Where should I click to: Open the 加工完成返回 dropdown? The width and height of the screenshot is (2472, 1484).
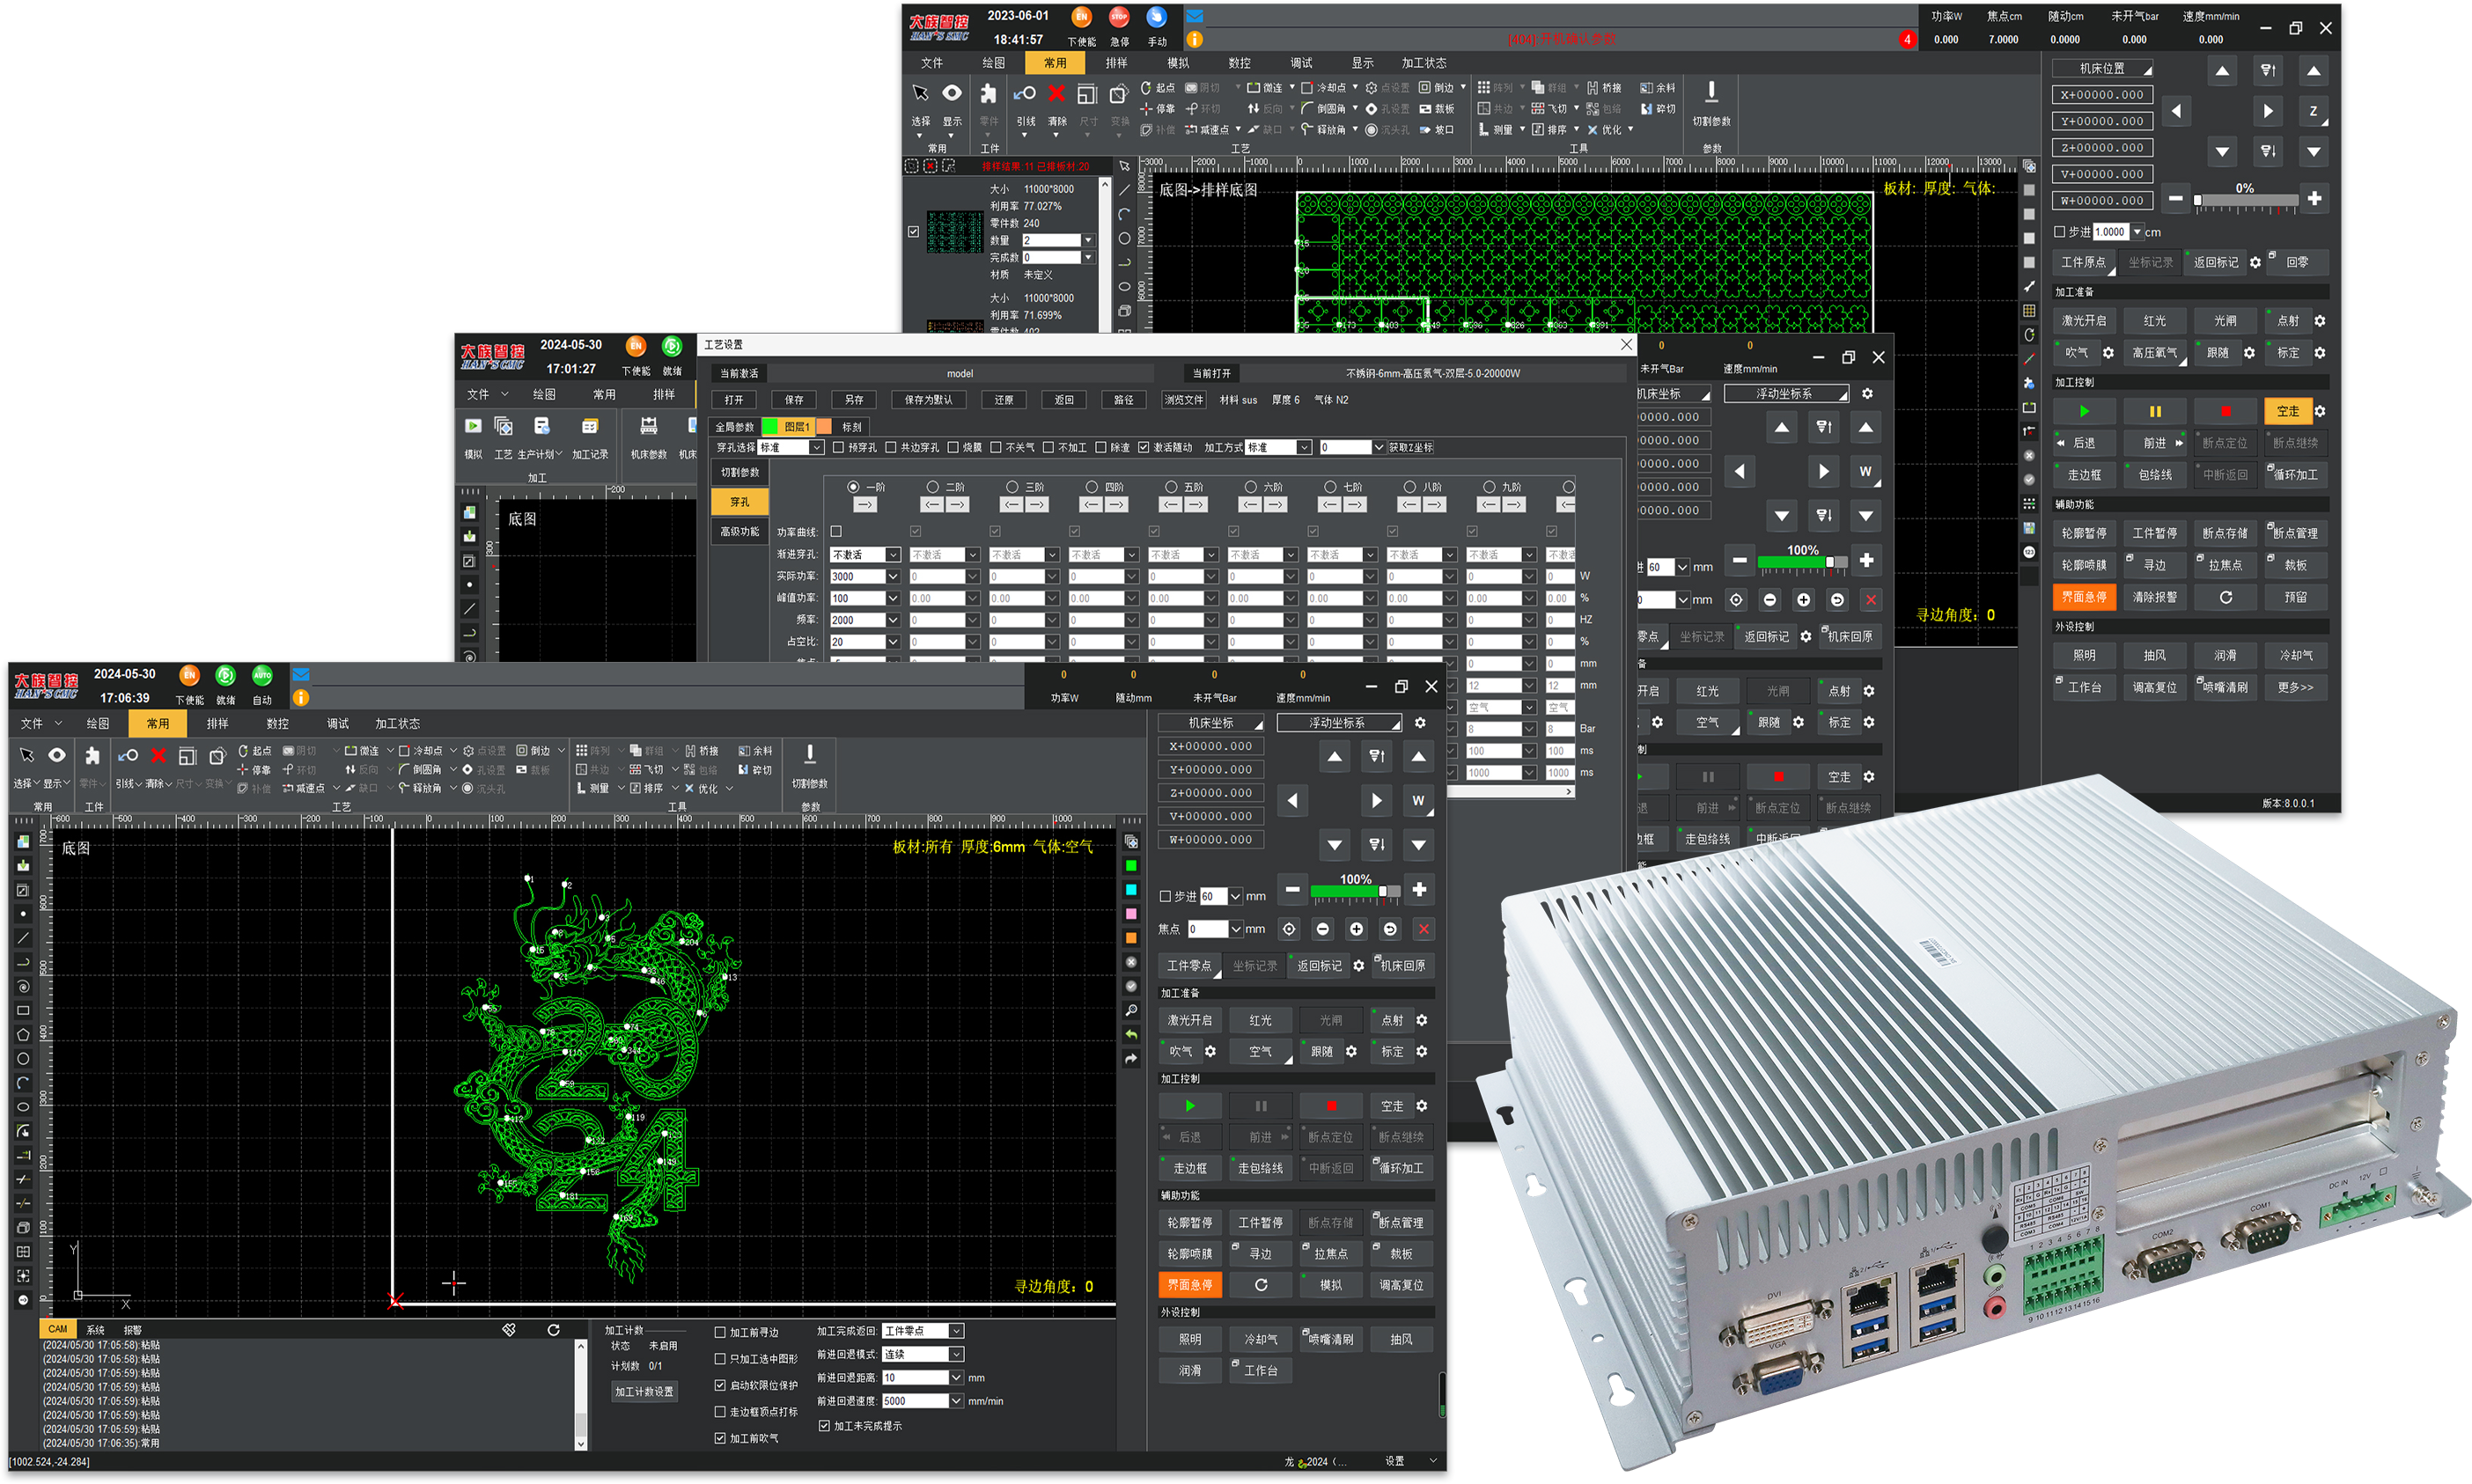point(956,1331)
